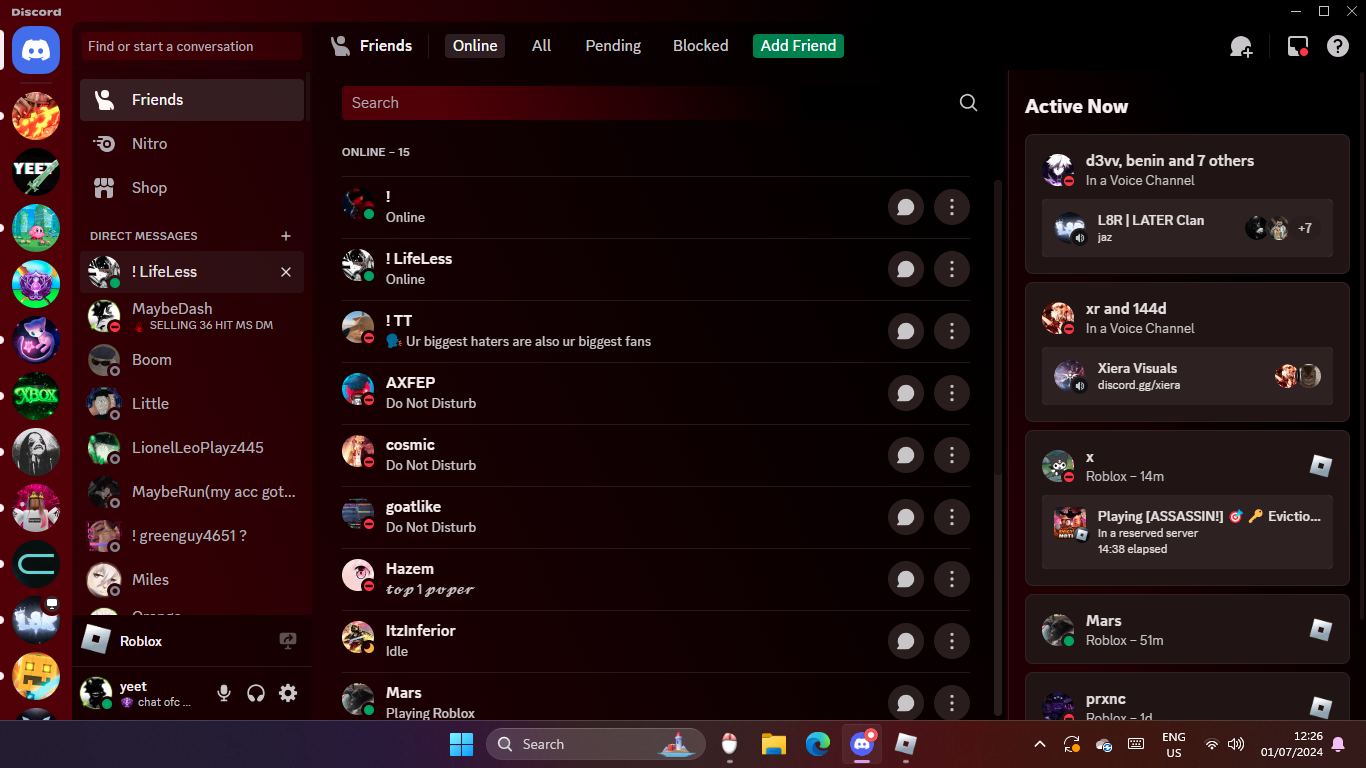Message ItzInferior using the chat icon

[x=906, y=641]
